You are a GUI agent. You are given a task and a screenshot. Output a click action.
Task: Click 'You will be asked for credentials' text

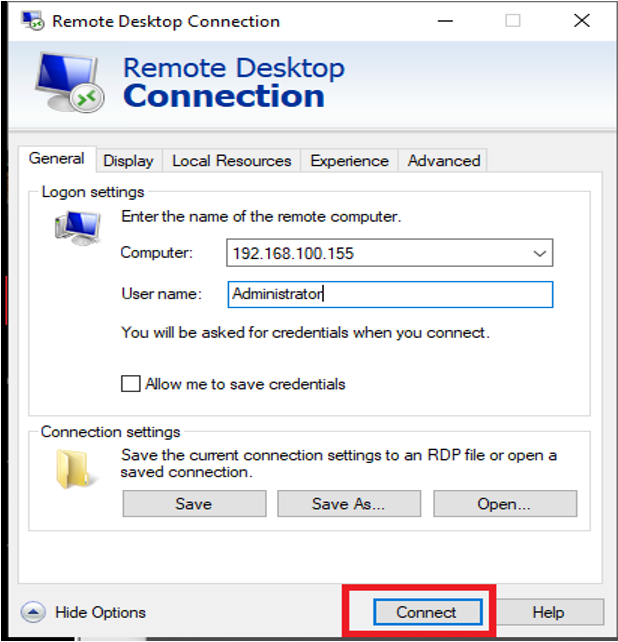[305, 332]
